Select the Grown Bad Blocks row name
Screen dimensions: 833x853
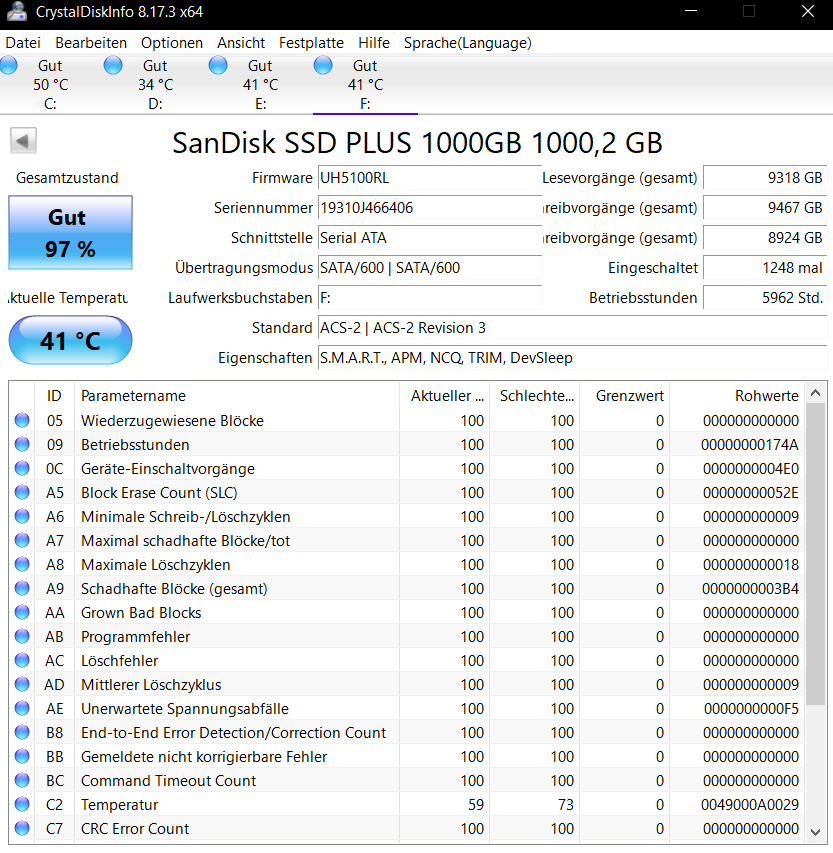point(141,613)
